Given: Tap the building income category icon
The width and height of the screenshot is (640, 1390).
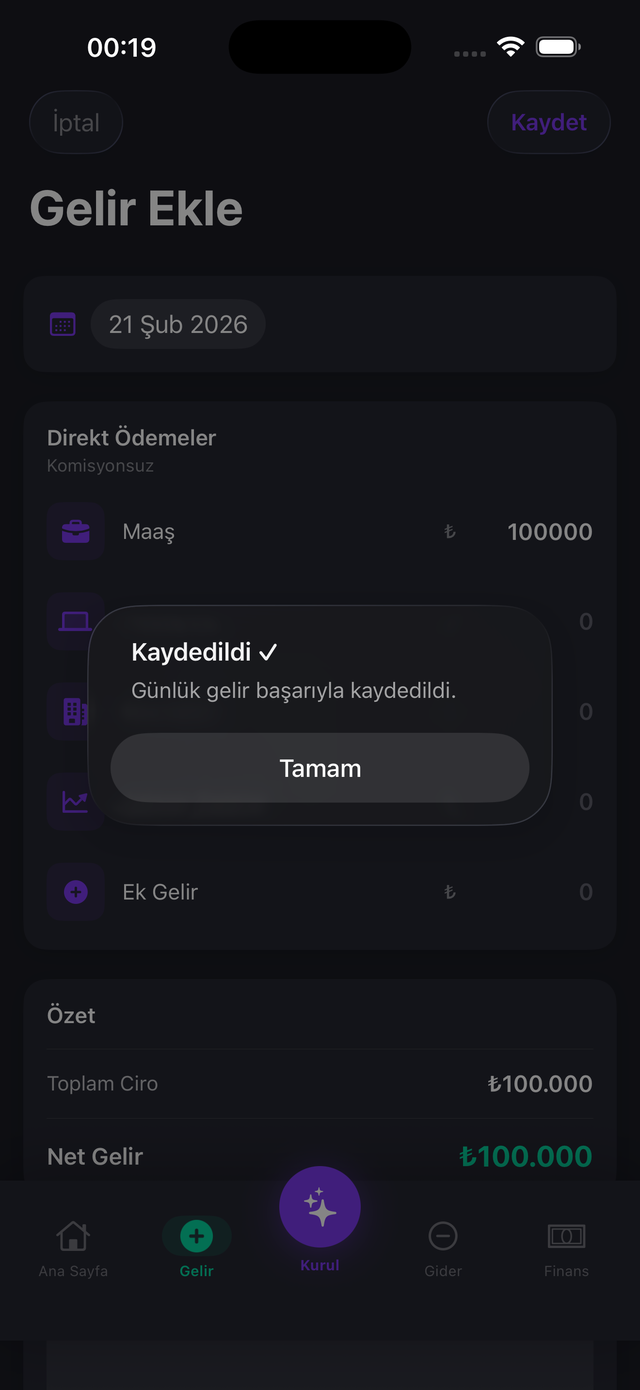Looking at the screenshot, I should [75, 711].
